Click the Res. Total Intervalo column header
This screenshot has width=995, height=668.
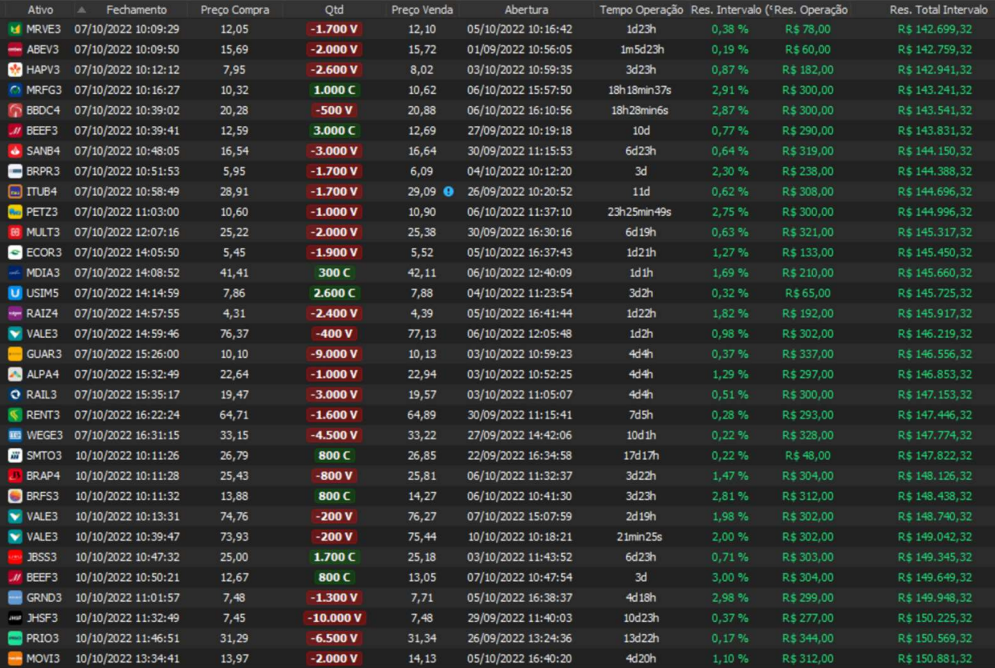pos(929,9)
